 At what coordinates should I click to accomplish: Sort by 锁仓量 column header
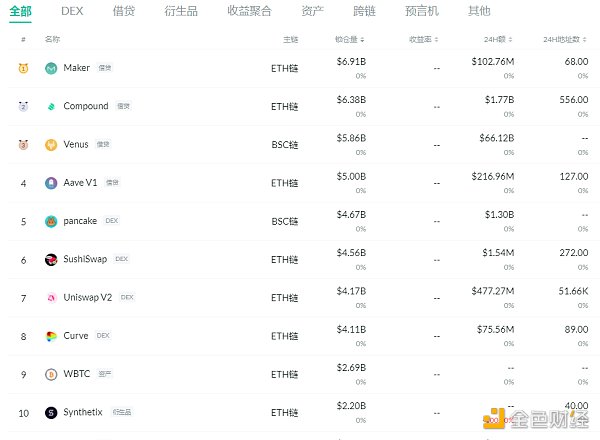point(349,39)
